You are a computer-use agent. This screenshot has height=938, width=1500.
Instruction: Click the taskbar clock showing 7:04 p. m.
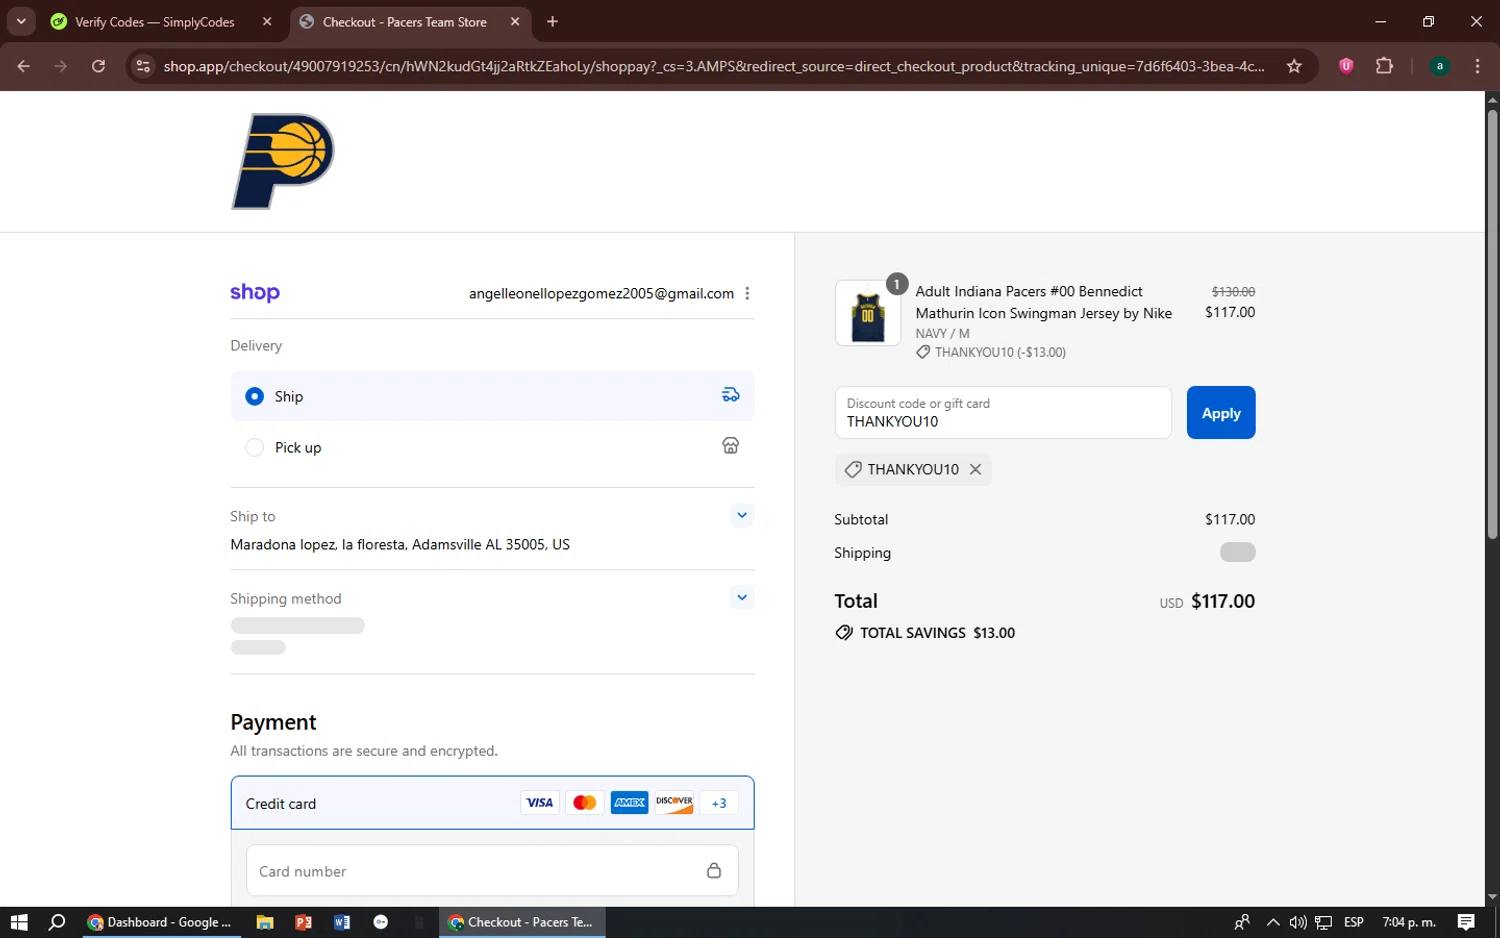1409,922
